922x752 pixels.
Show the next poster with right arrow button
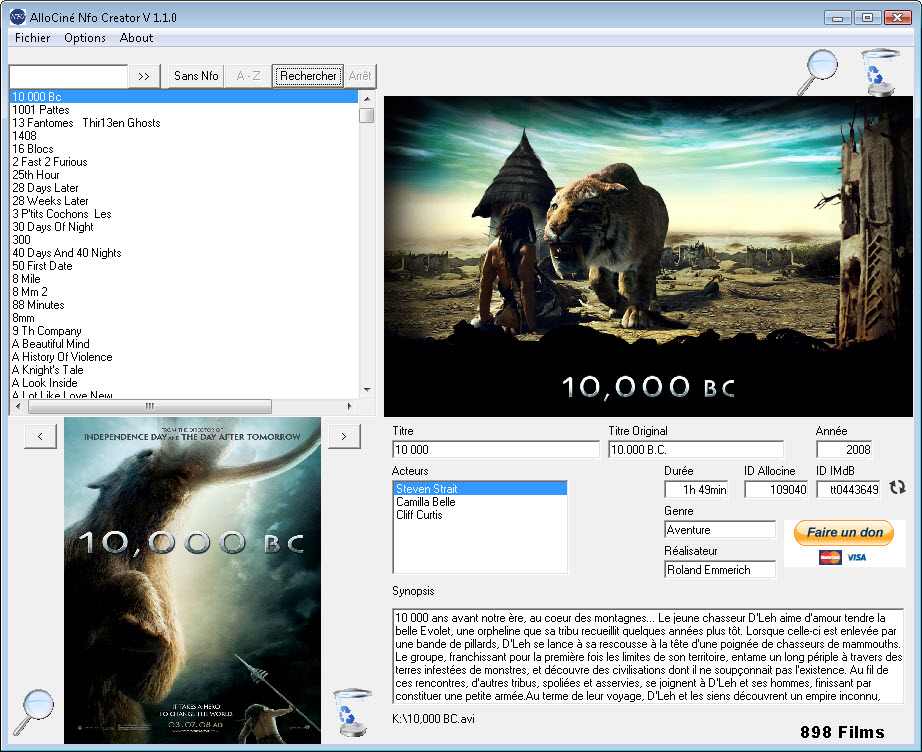(x=344, y=436)
